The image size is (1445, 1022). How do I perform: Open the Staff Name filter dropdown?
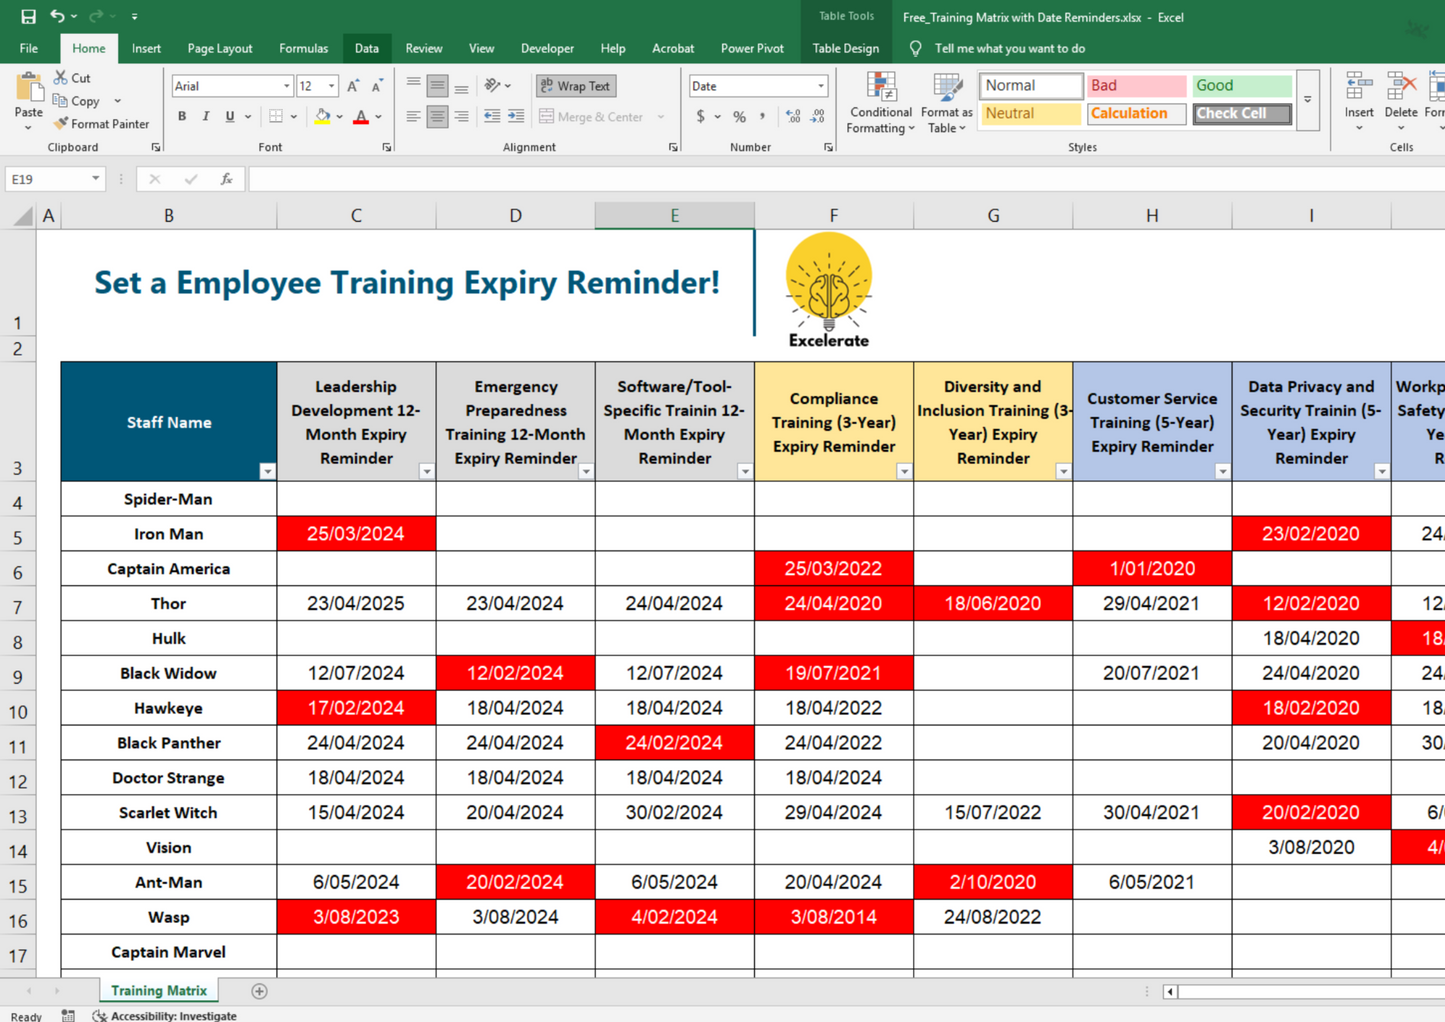(267, 471)
